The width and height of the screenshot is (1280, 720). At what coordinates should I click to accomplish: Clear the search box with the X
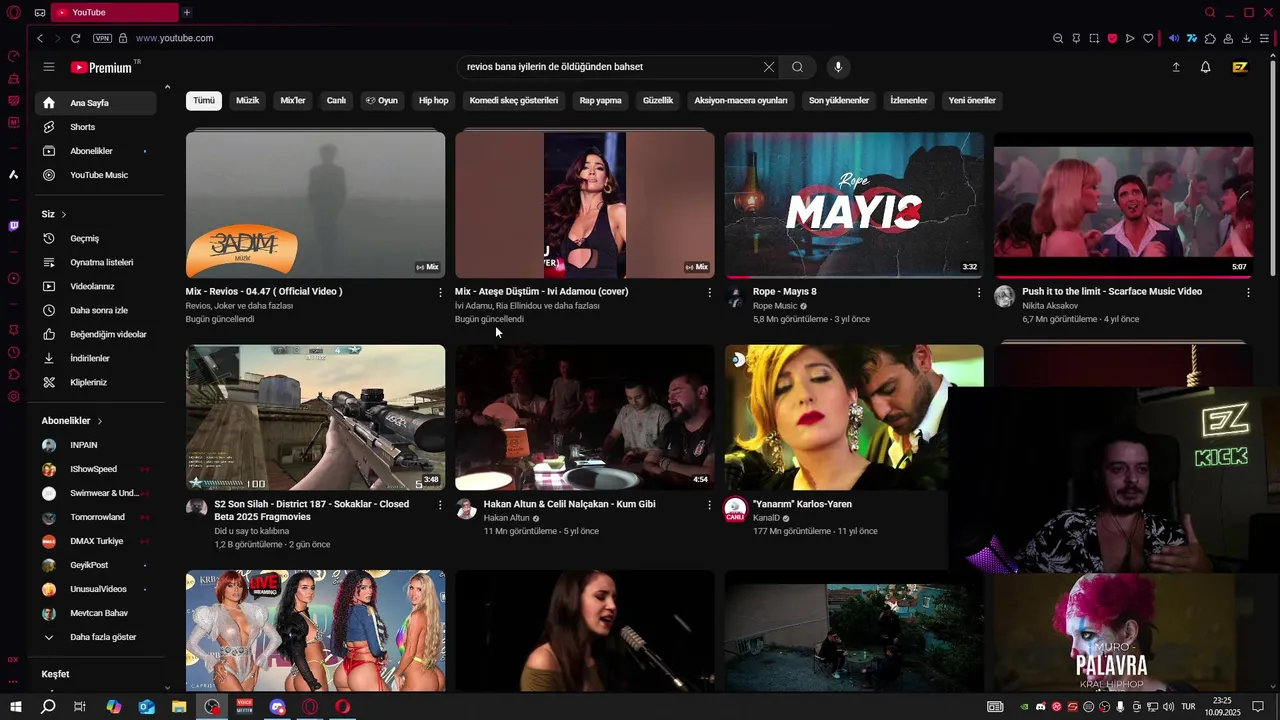click(768, 67)
